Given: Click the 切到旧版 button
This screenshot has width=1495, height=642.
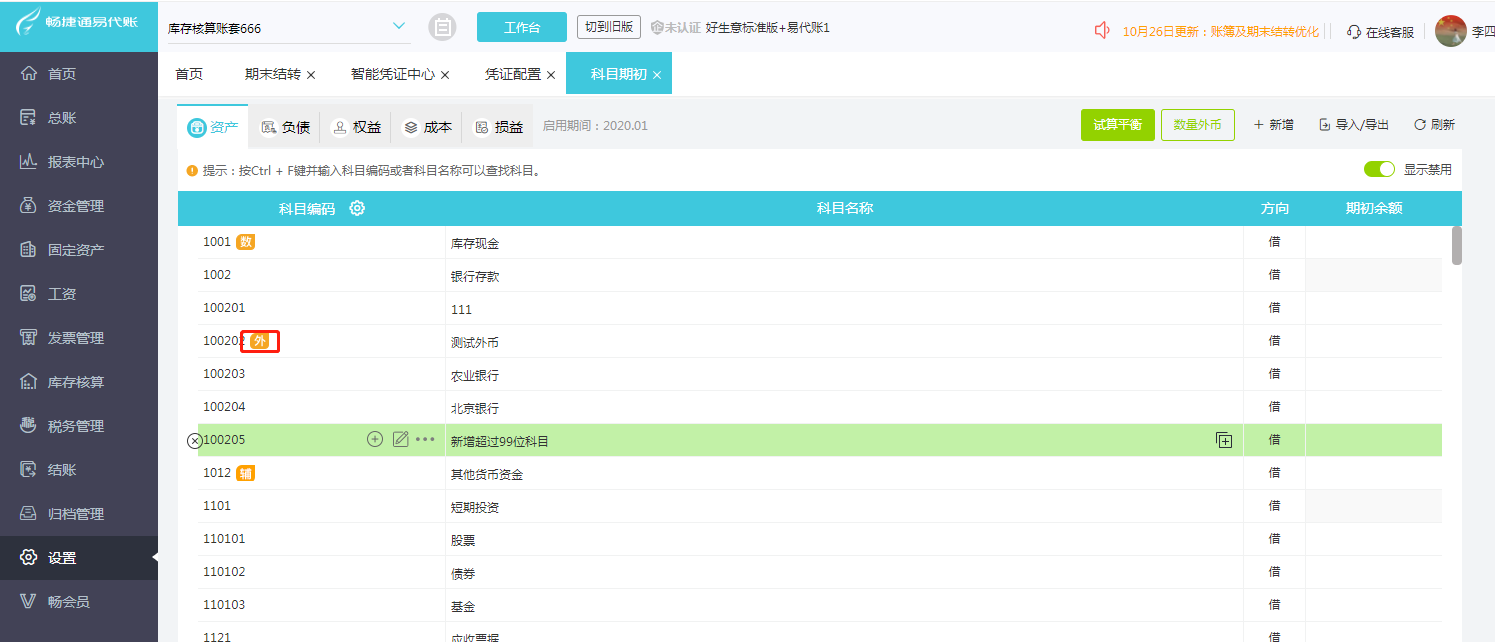Looking at the screenshot, I should pyautogui.click(x=609, y=27).
